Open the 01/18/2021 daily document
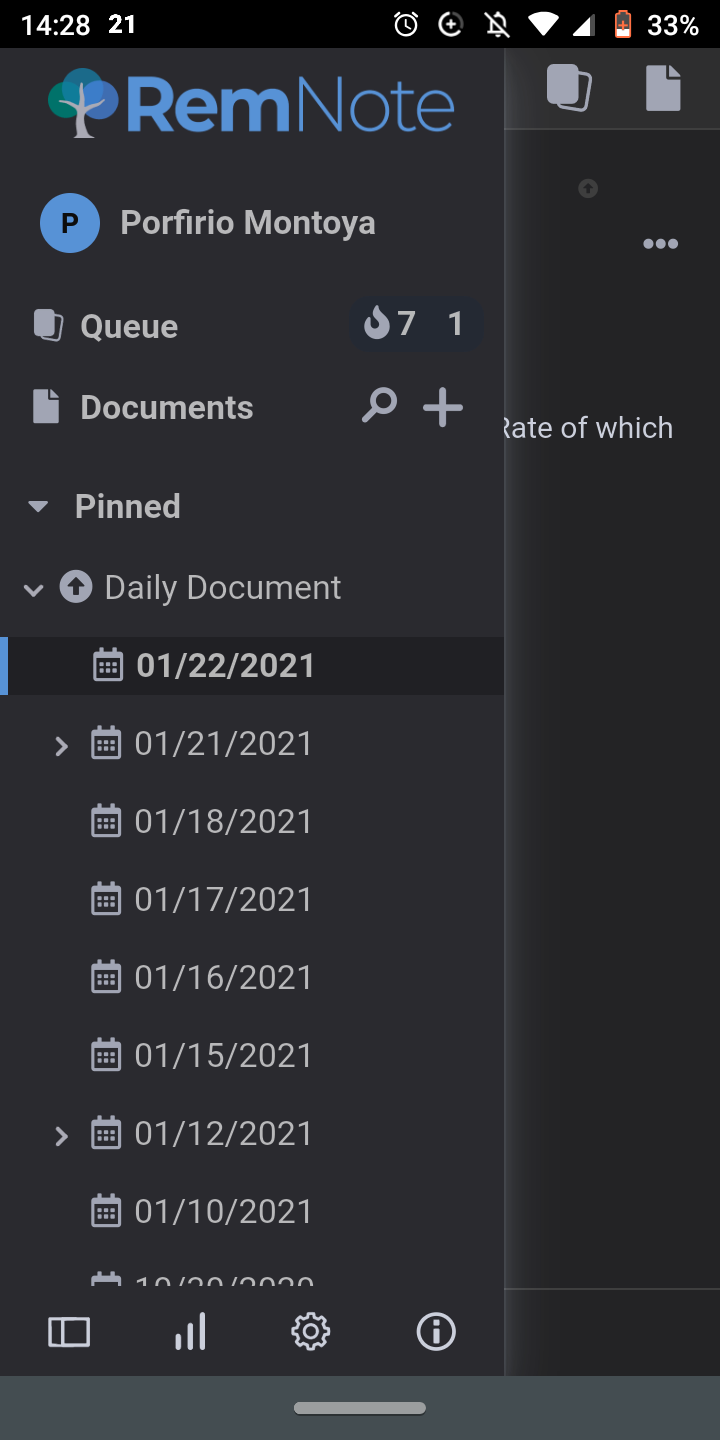 223,822
